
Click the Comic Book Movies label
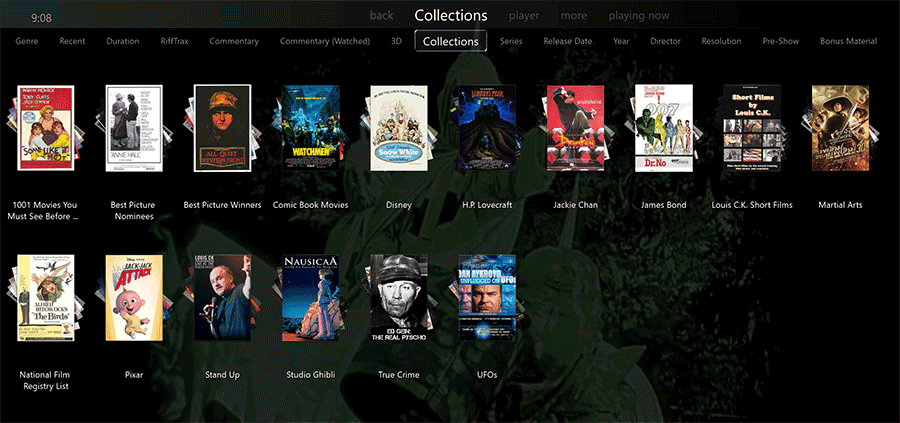[x=311, y=205]
